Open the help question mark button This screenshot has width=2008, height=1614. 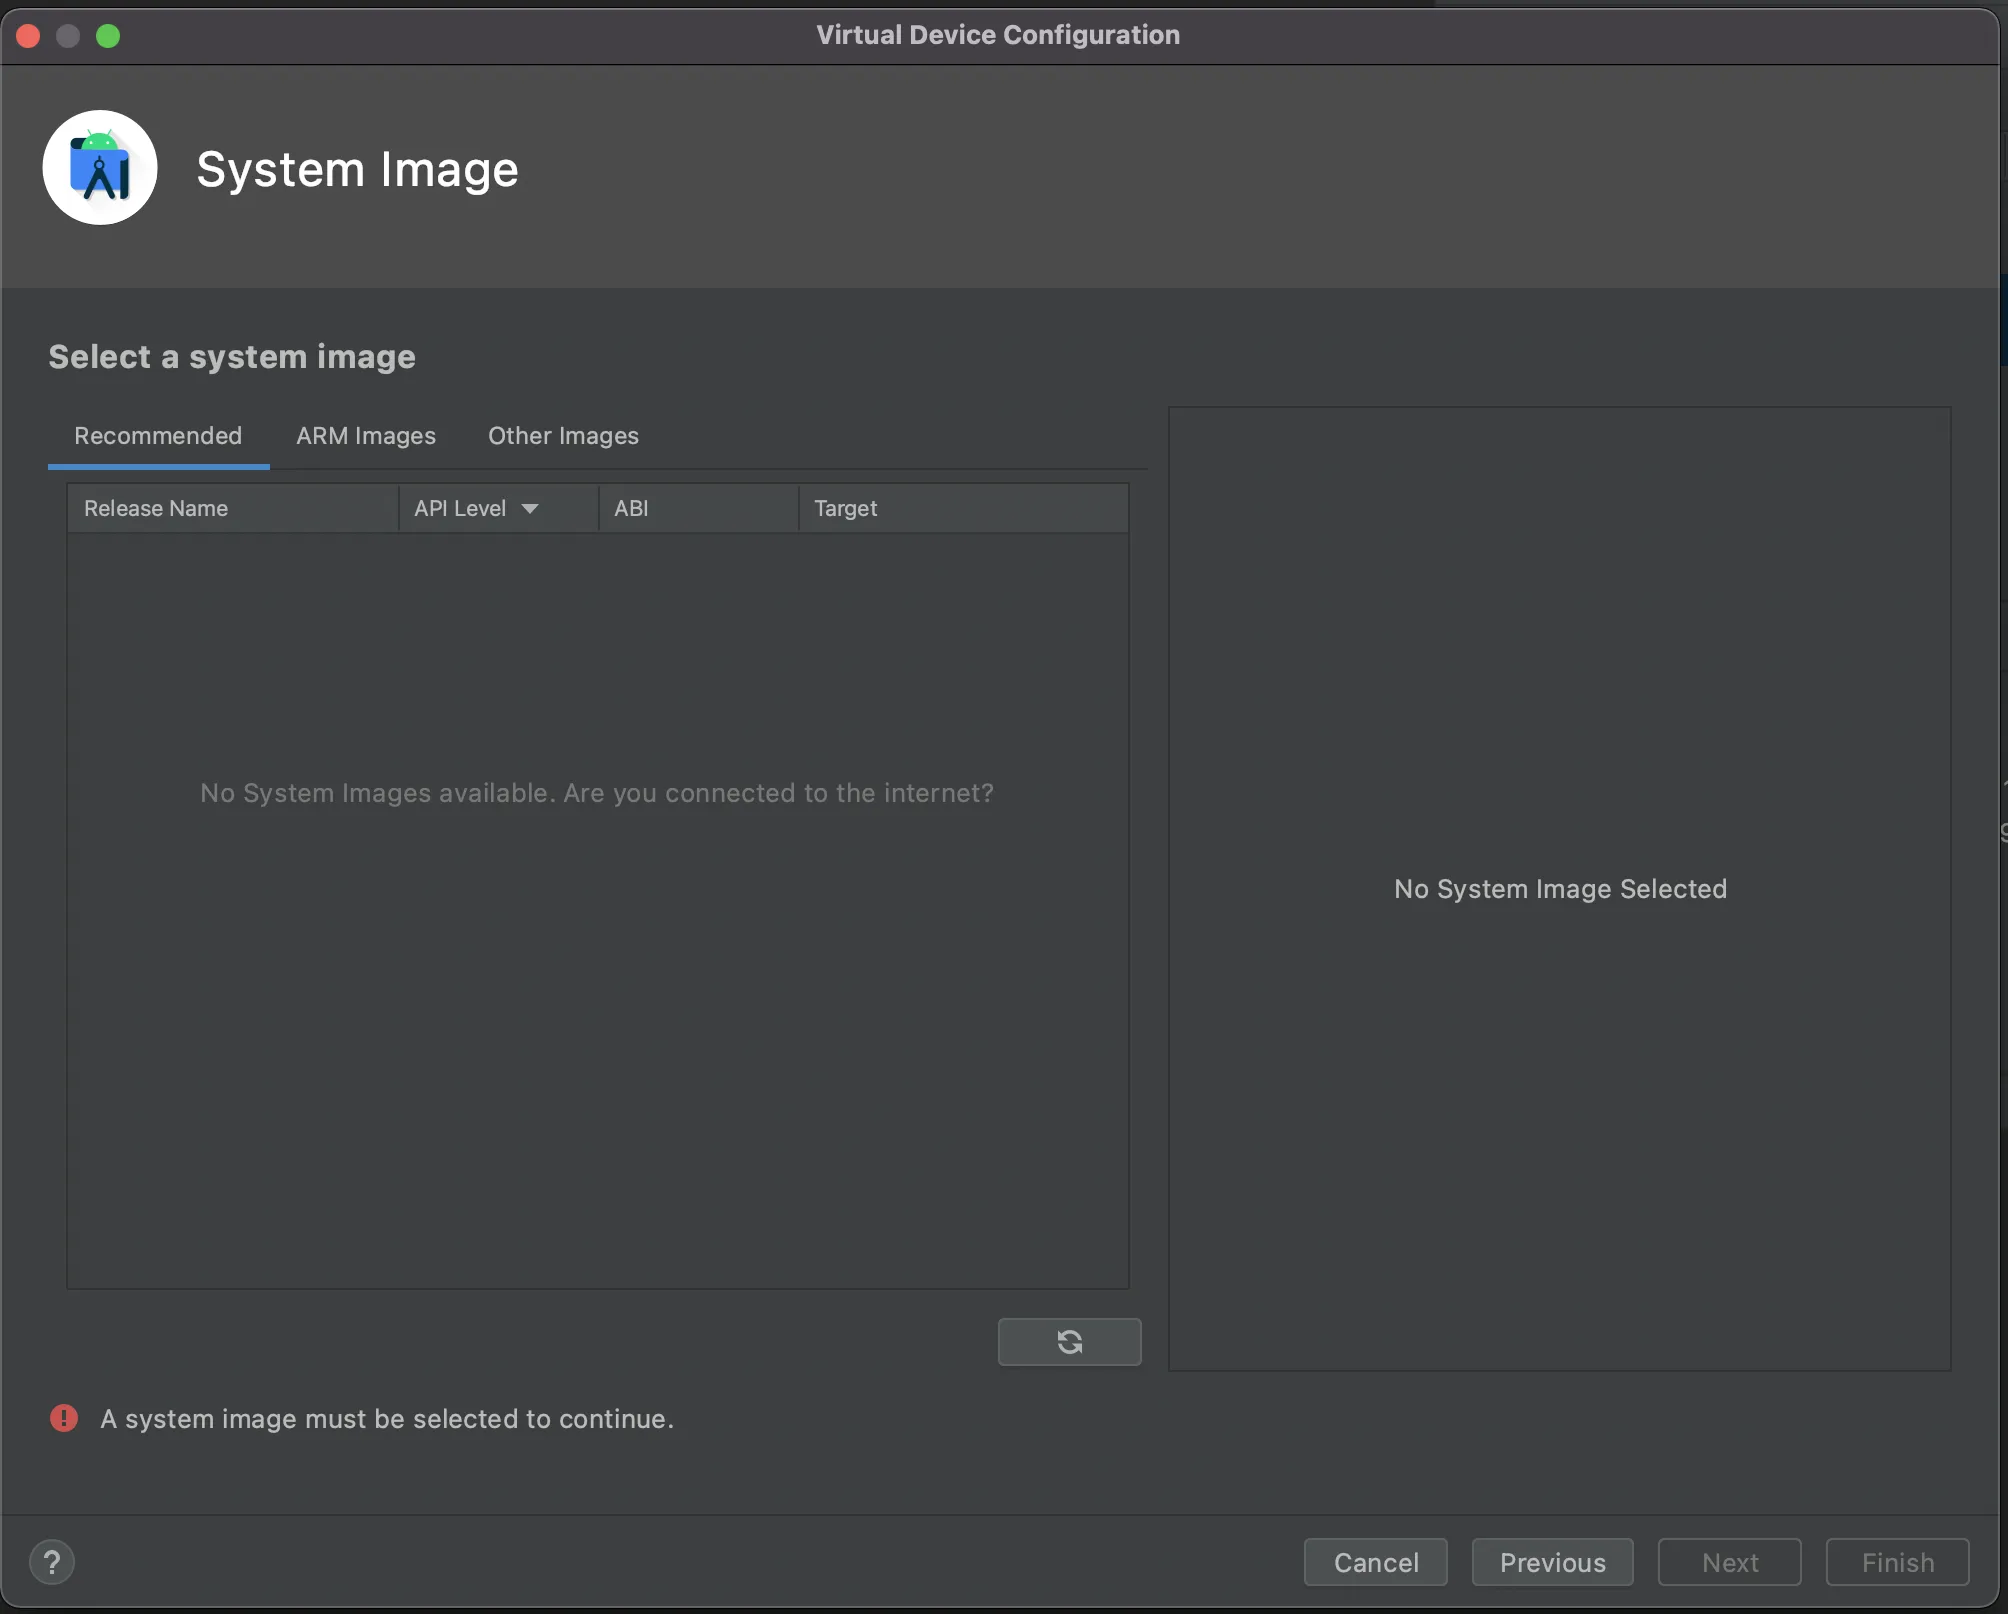click(x=52, y=1562)
